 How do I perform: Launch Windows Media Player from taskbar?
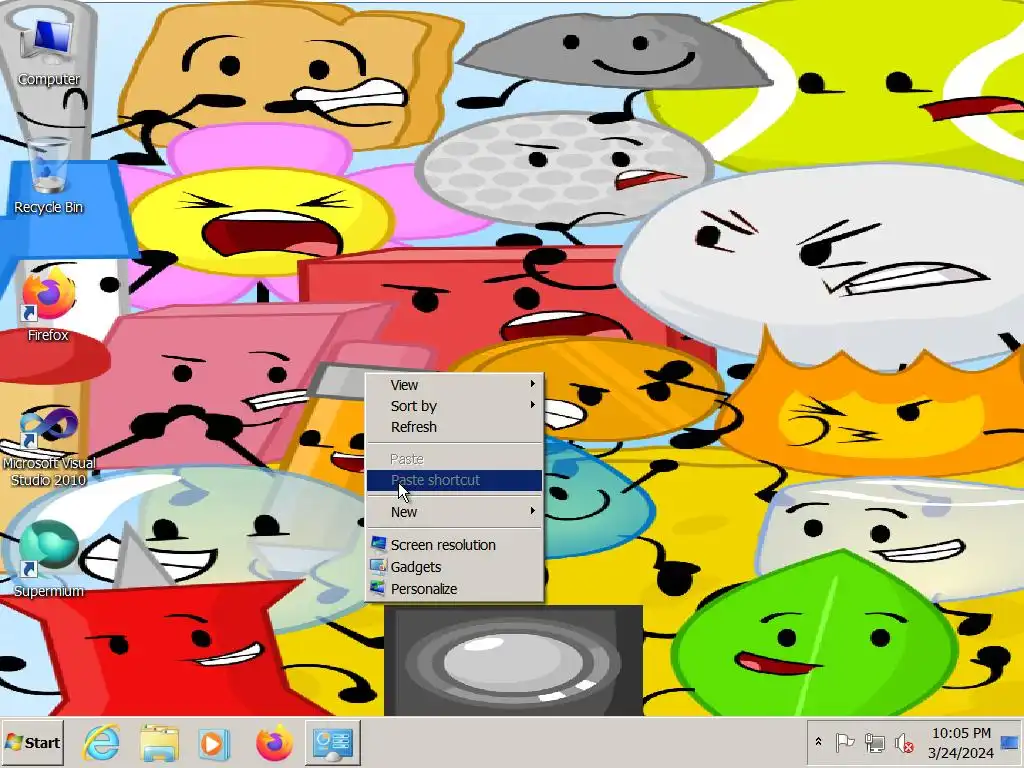(x=214, y=743)
